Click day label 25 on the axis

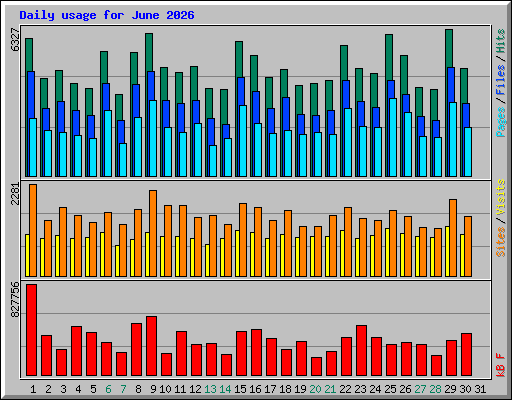click(390, 389)
